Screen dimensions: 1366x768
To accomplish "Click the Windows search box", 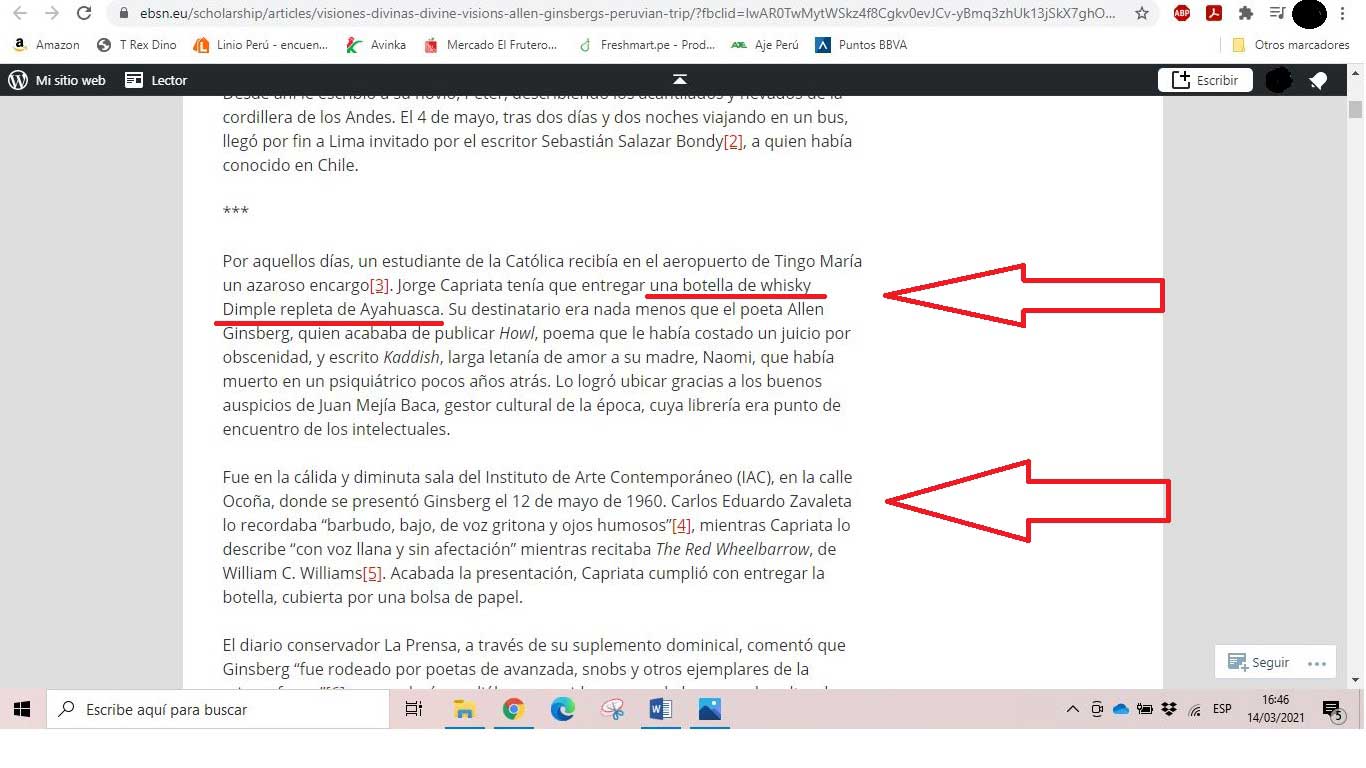I will [218, 710].
